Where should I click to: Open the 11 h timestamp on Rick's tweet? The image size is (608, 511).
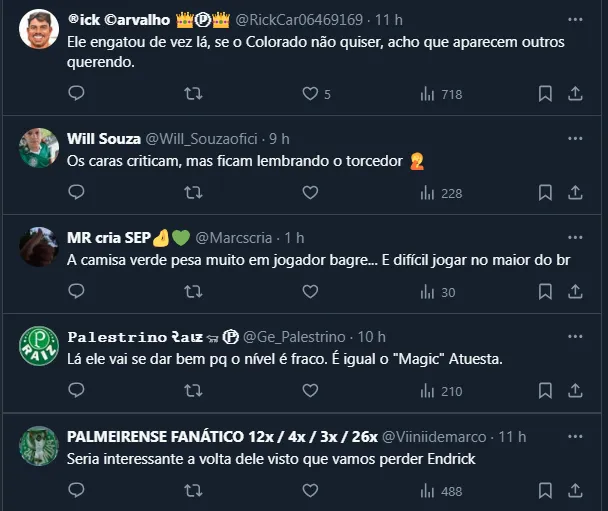click(x=389, y=19)
